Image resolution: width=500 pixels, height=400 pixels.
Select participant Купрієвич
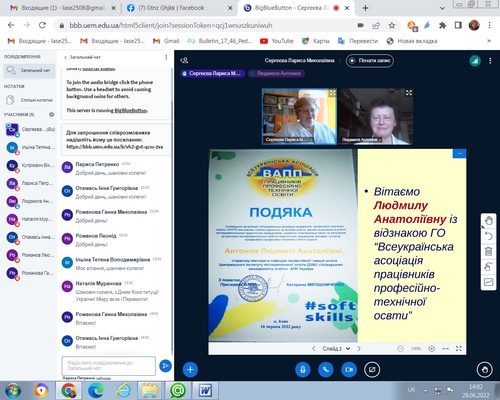tap(30, 165)
